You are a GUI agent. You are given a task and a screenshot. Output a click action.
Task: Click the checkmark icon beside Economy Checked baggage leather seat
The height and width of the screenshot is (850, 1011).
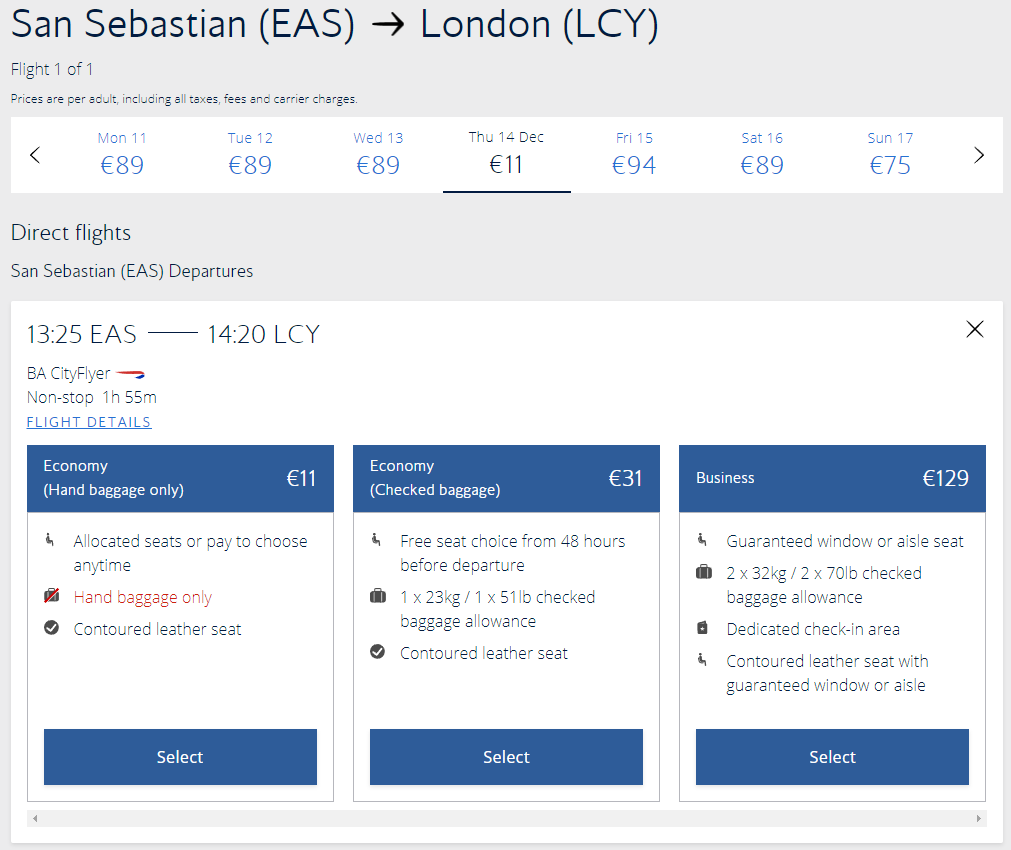click(x=378, y=652)
